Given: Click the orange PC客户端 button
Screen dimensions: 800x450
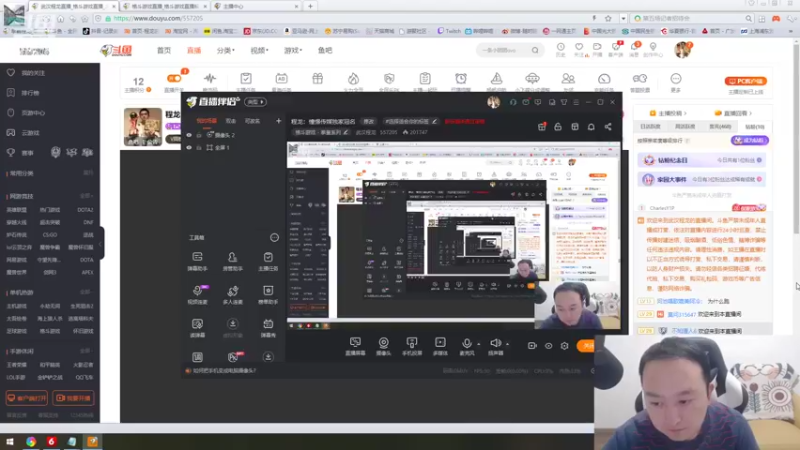Looking at the screenshot, I should click(x=745, y=81).
